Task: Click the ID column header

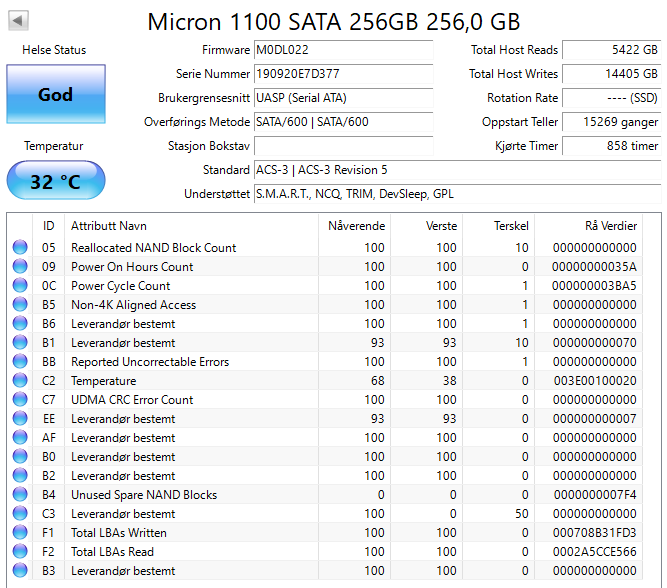Action: pyautogui.click(x=48, y=225)
